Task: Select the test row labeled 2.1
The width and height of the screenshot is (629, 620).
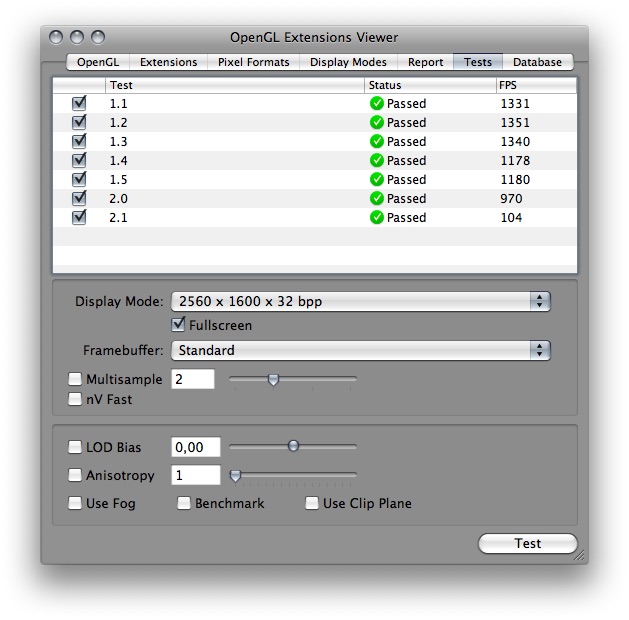Action: click(315, 217)
